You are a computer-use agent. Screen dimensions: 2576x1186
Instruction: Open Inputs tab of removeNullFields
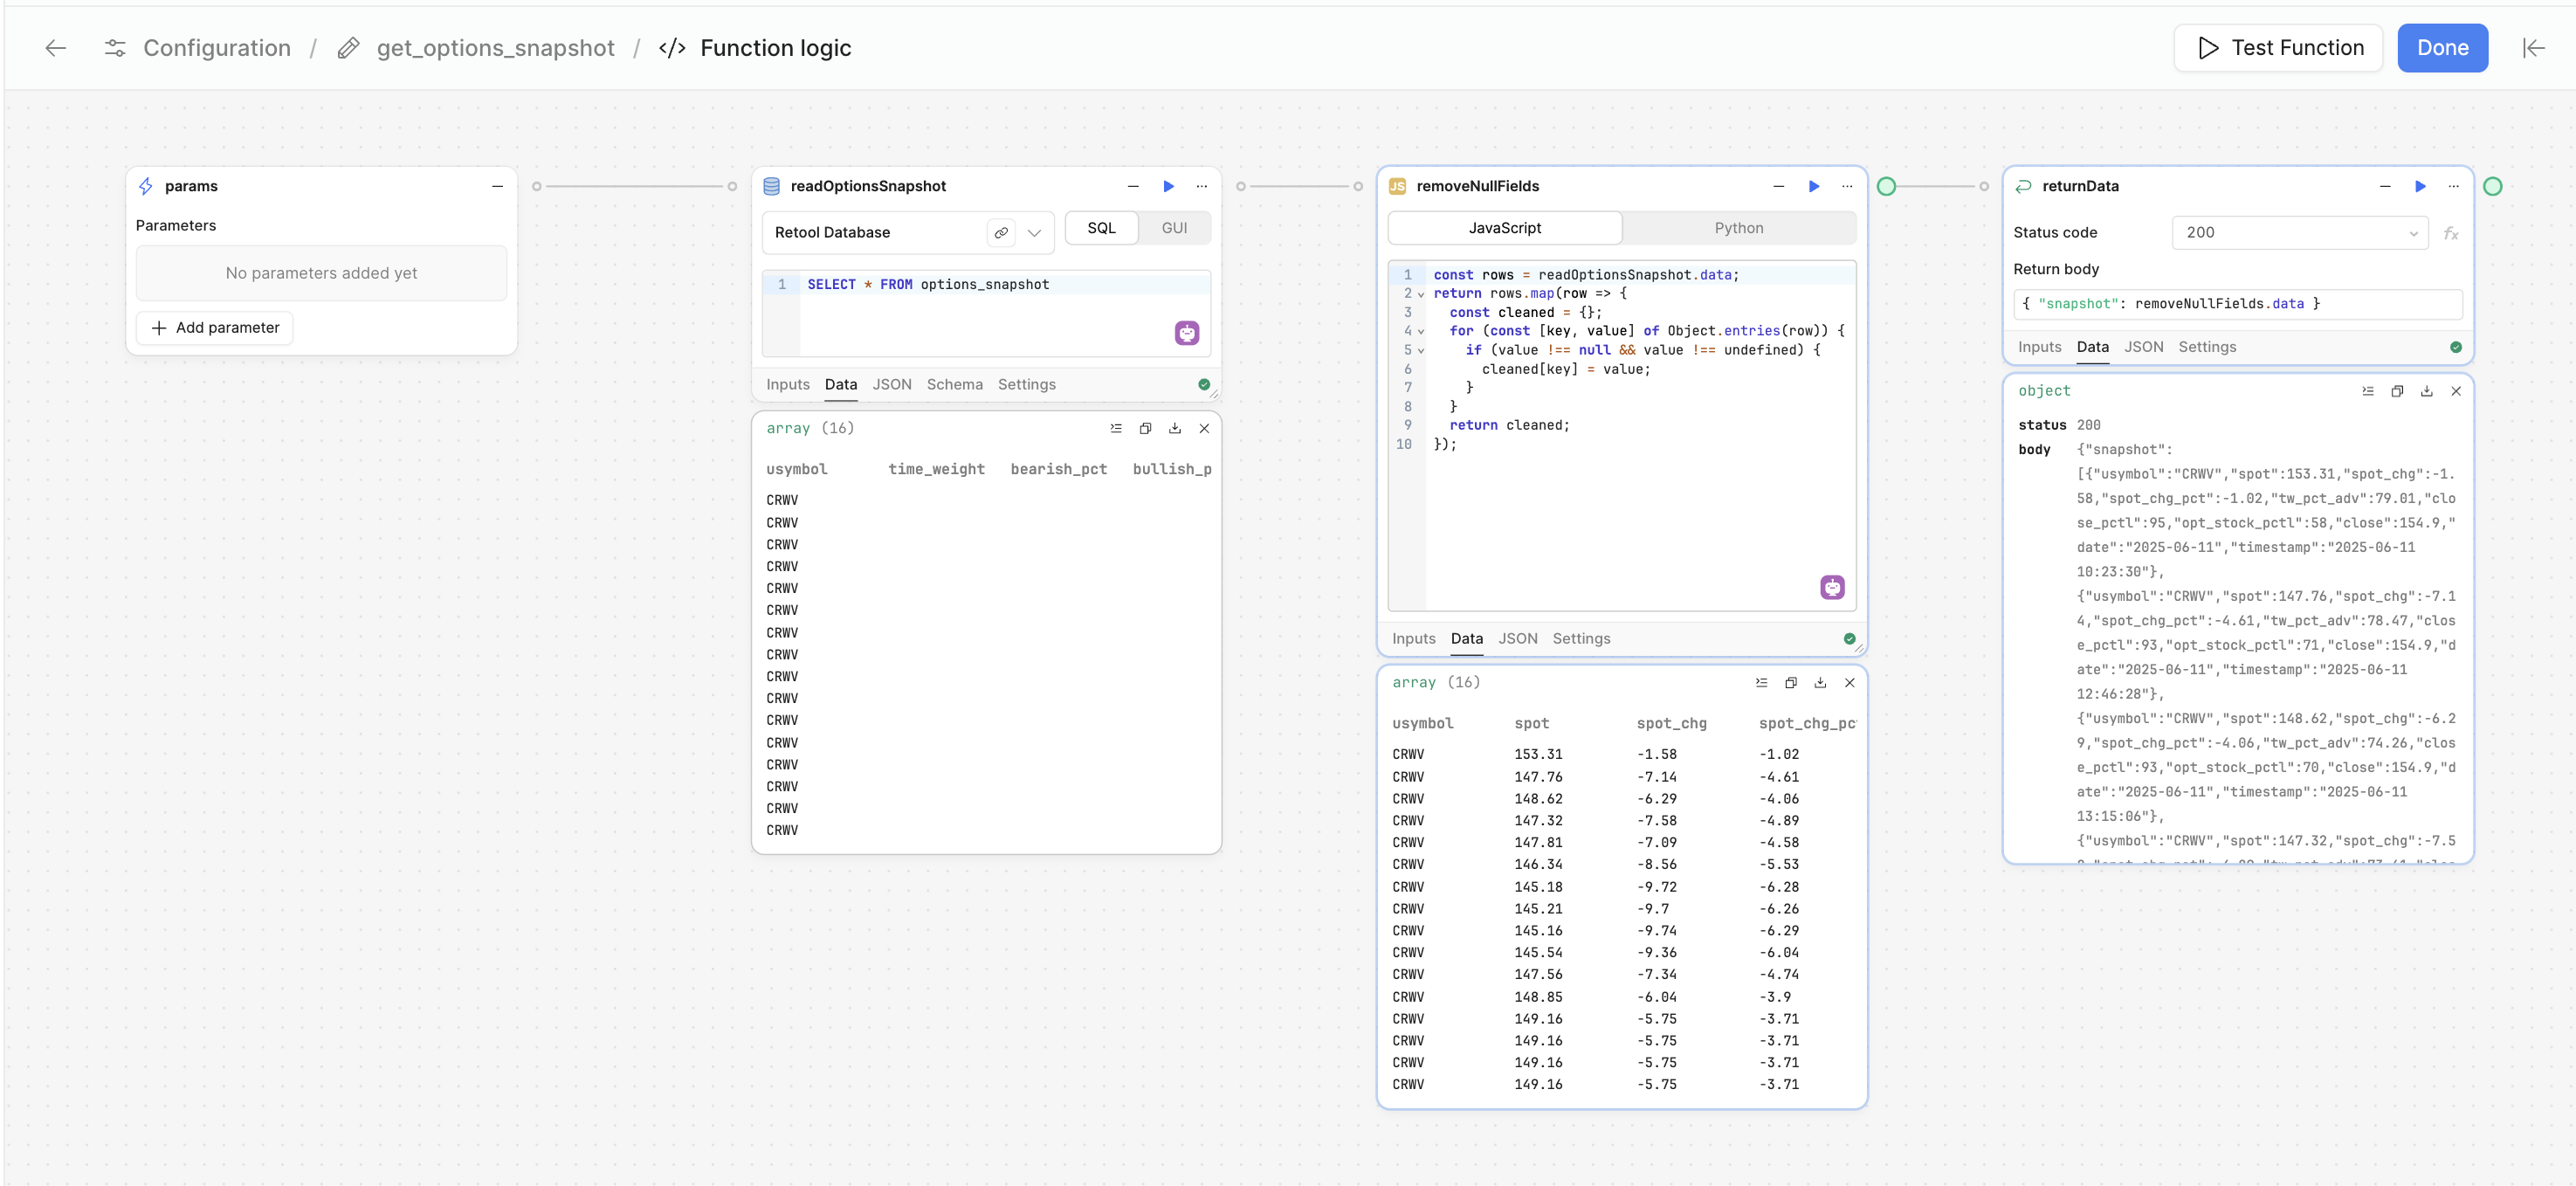1413,639
